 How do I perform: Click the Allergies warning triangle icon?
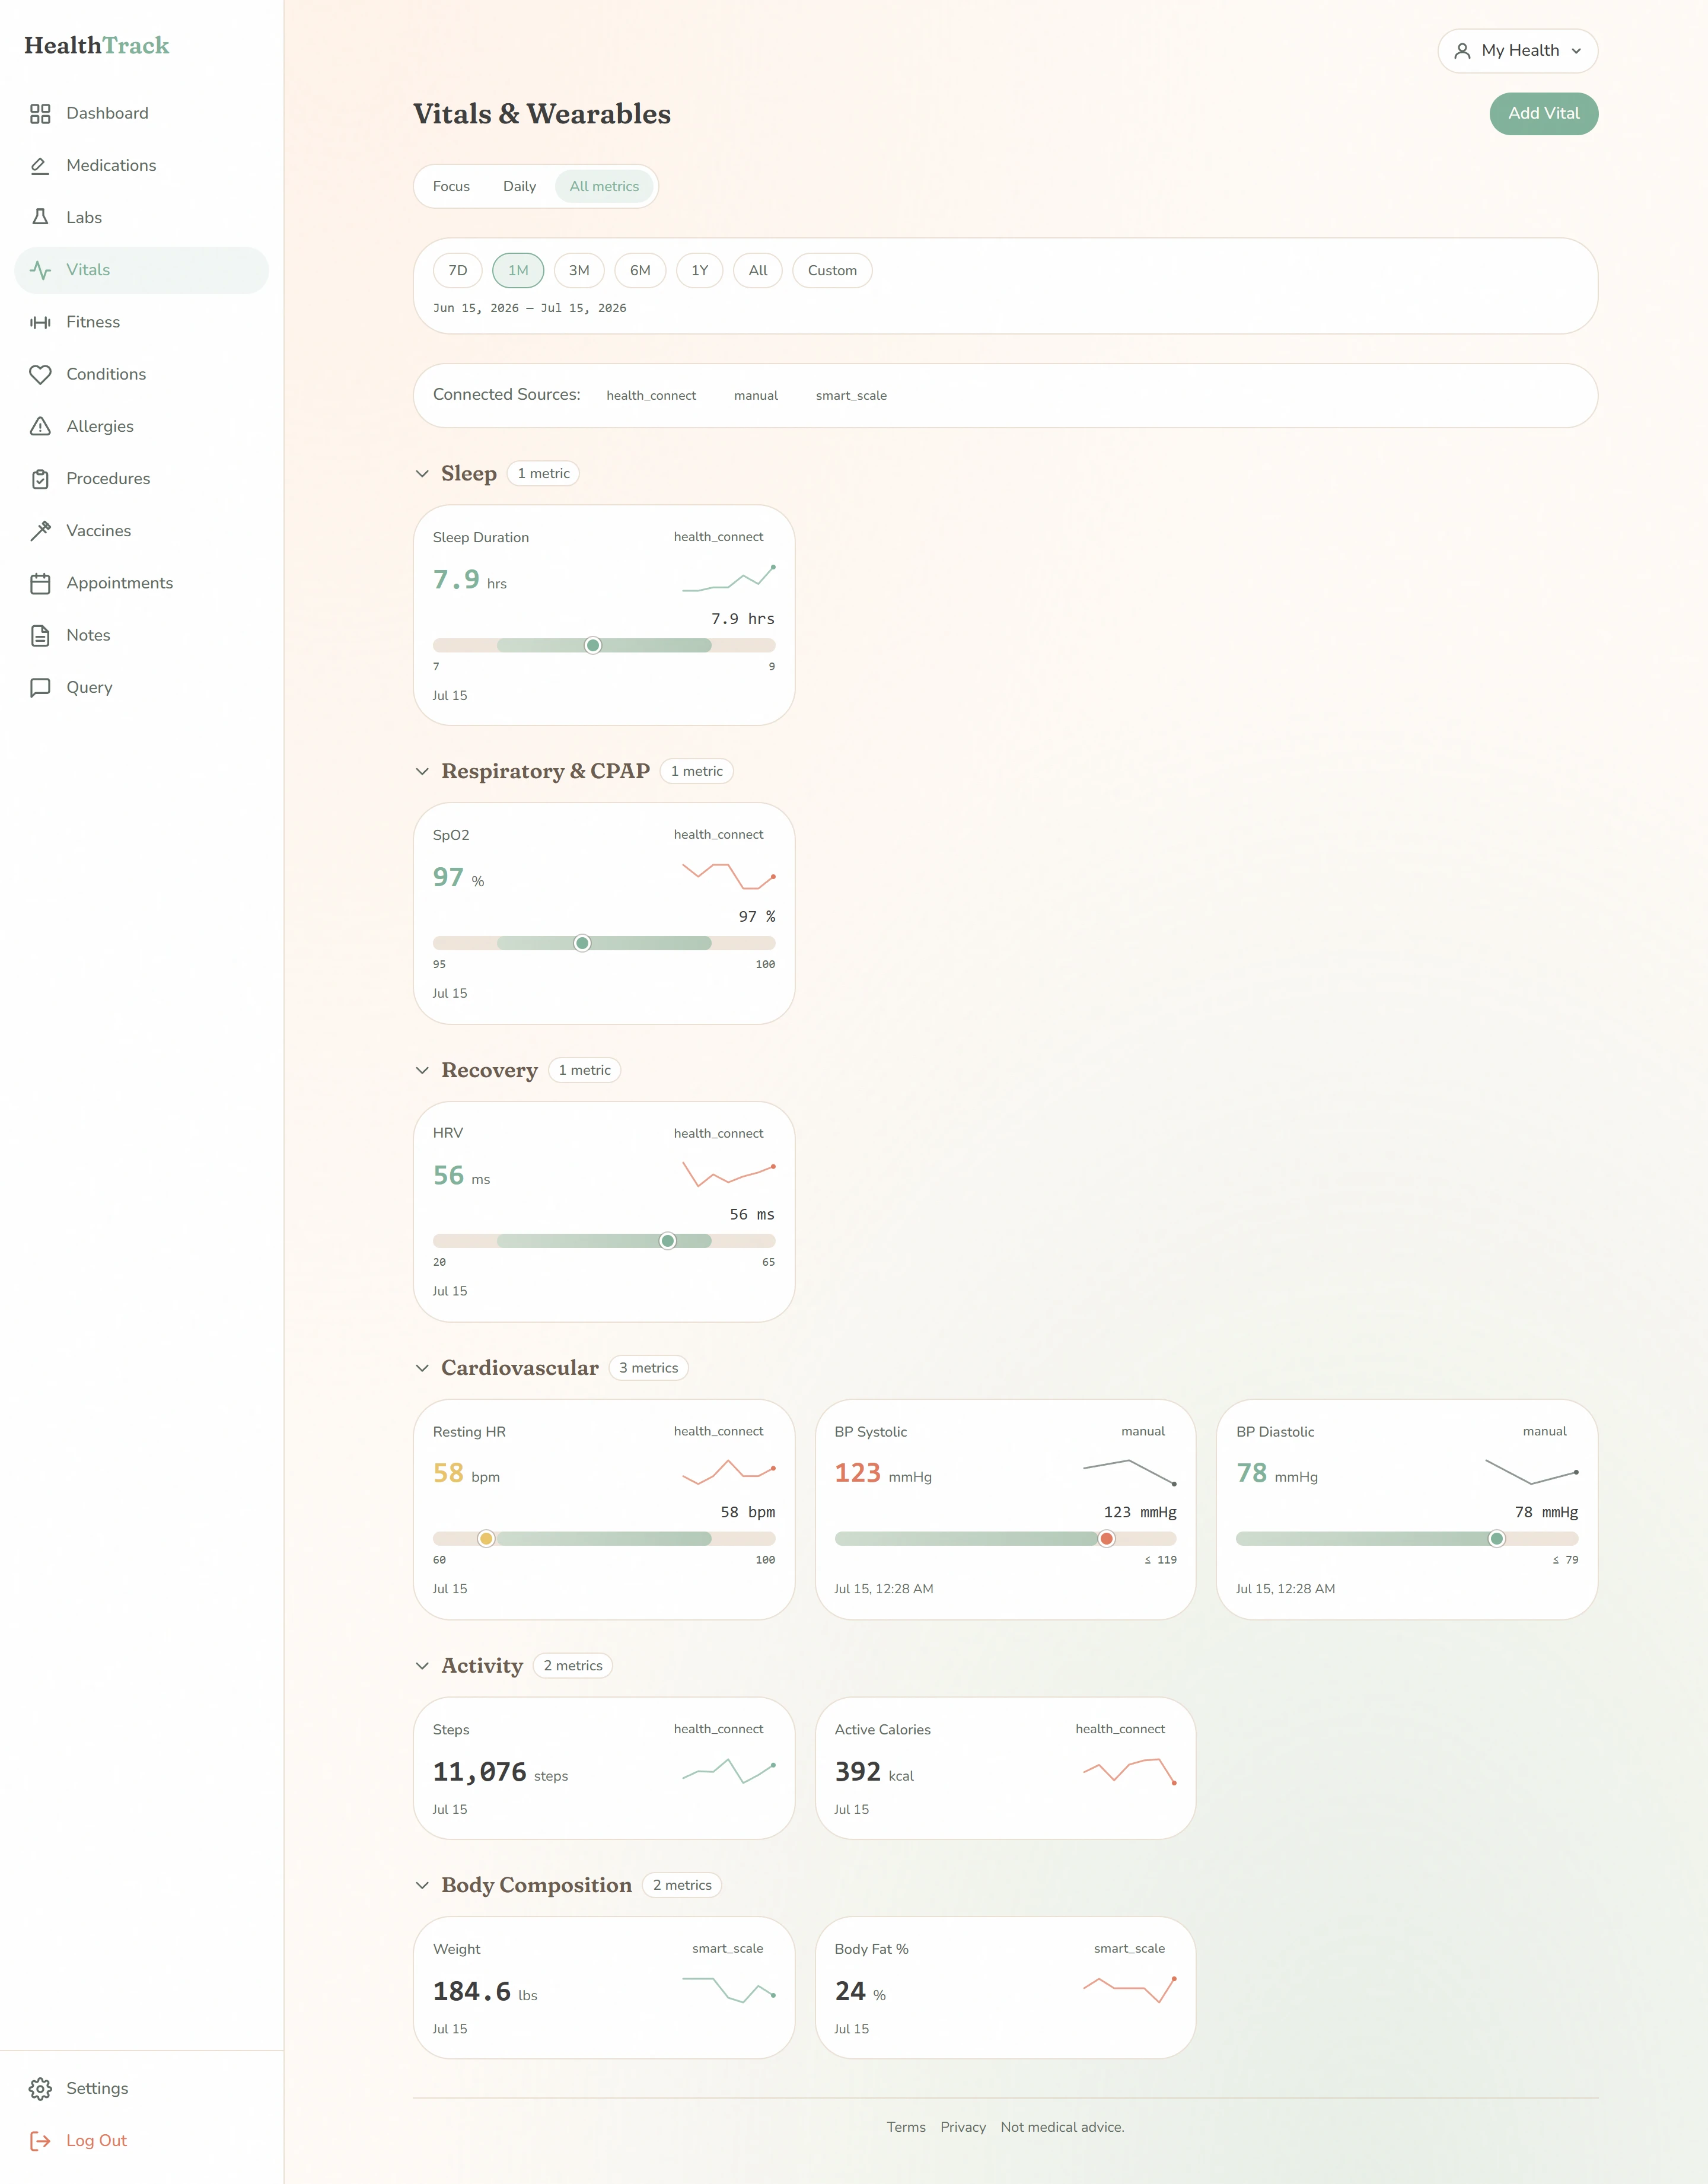40,427
